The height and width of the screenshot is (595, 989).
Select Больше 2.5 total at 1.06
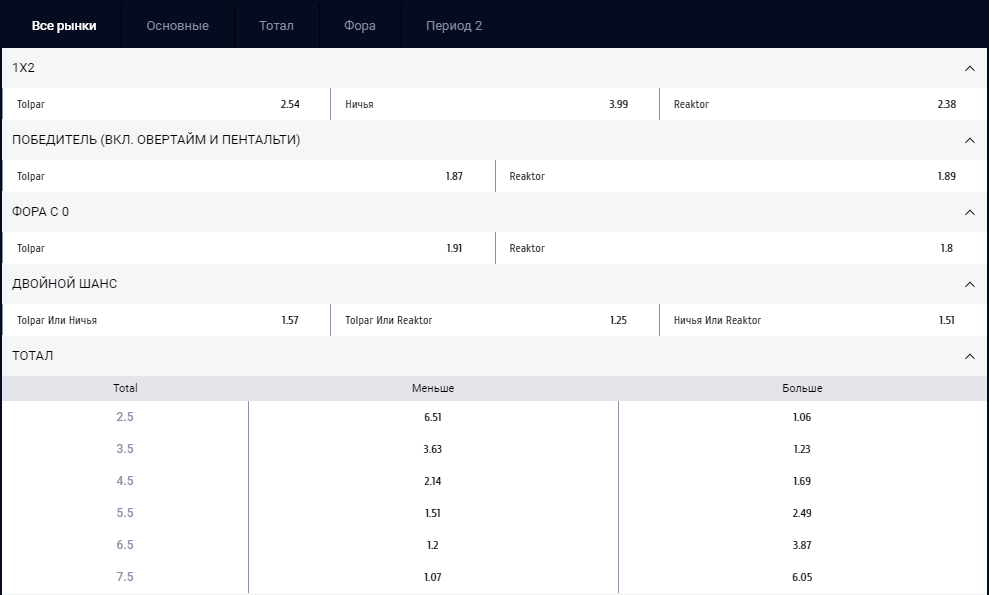[802, 417]
